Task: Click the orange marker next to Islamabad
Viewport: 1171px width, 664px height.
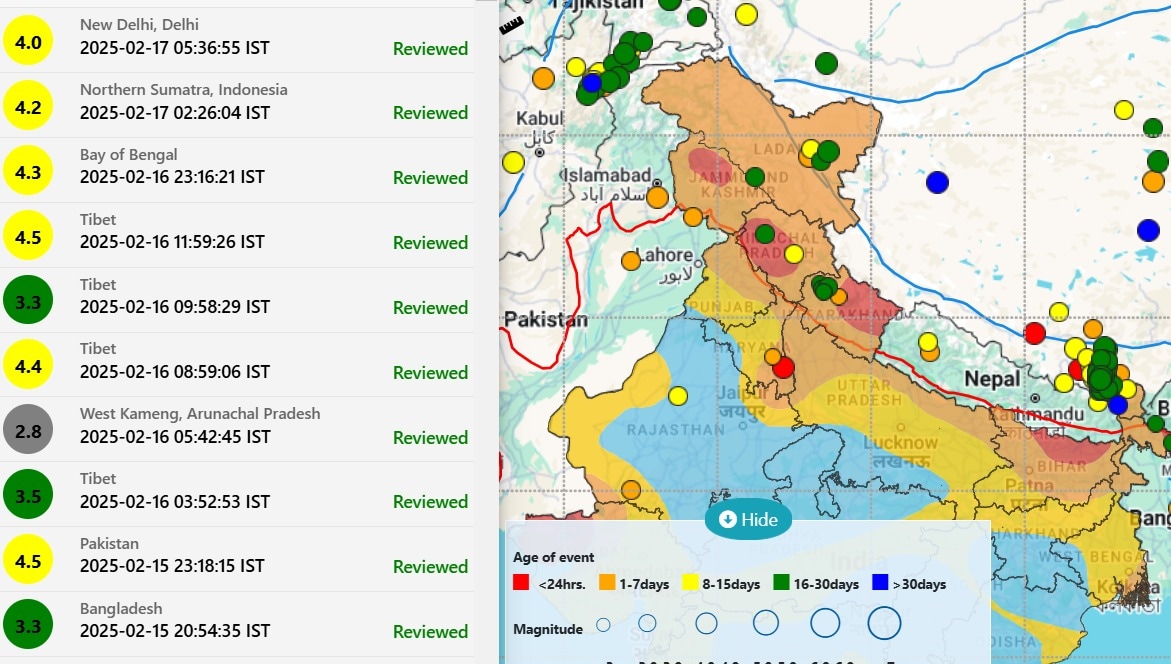Action: [x=657, y=197]
